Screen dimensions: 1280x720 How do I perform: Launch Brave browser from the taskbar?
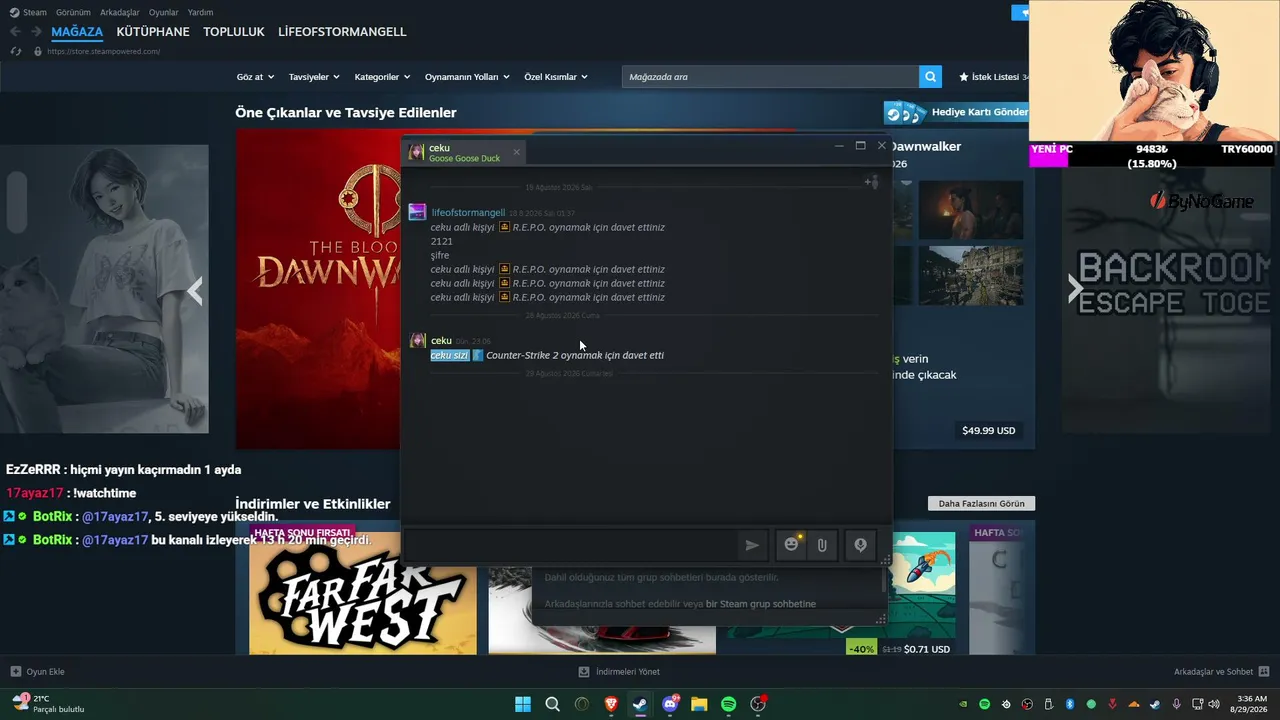(611, 704)
